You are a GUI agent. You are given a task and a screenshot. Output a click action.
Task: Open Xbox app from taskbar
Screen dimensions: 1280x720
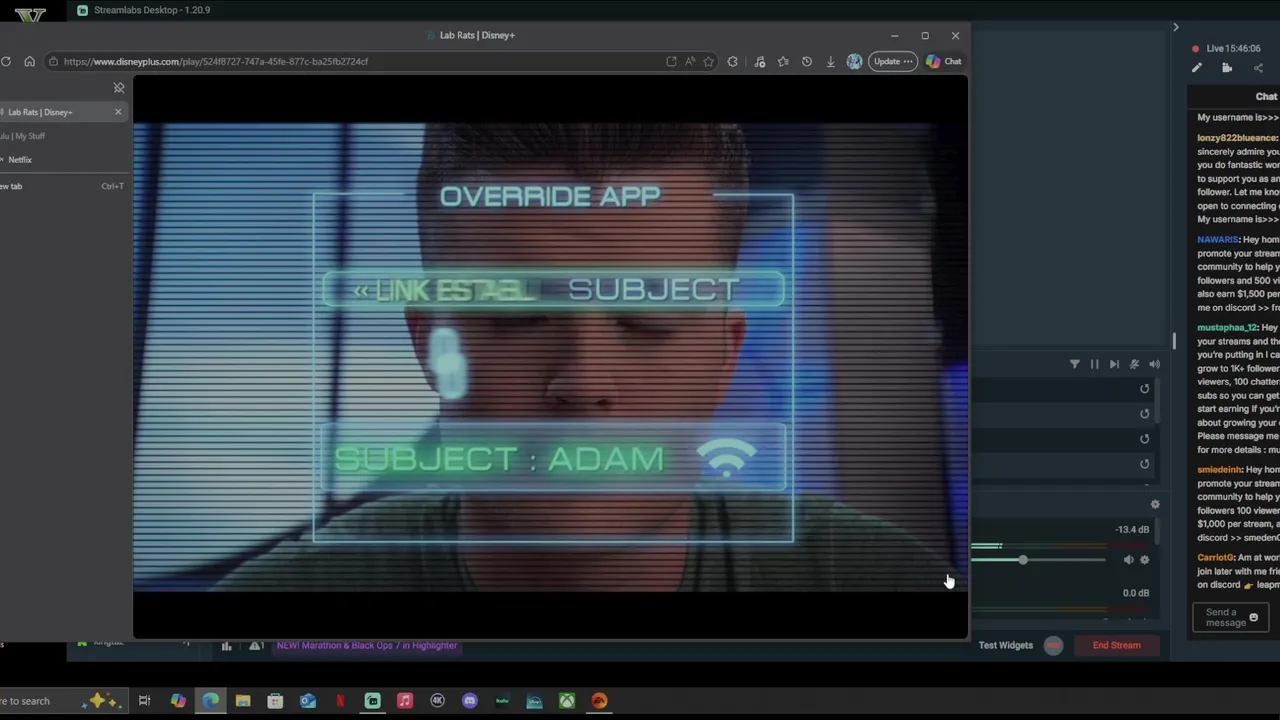tap(567, 701)
